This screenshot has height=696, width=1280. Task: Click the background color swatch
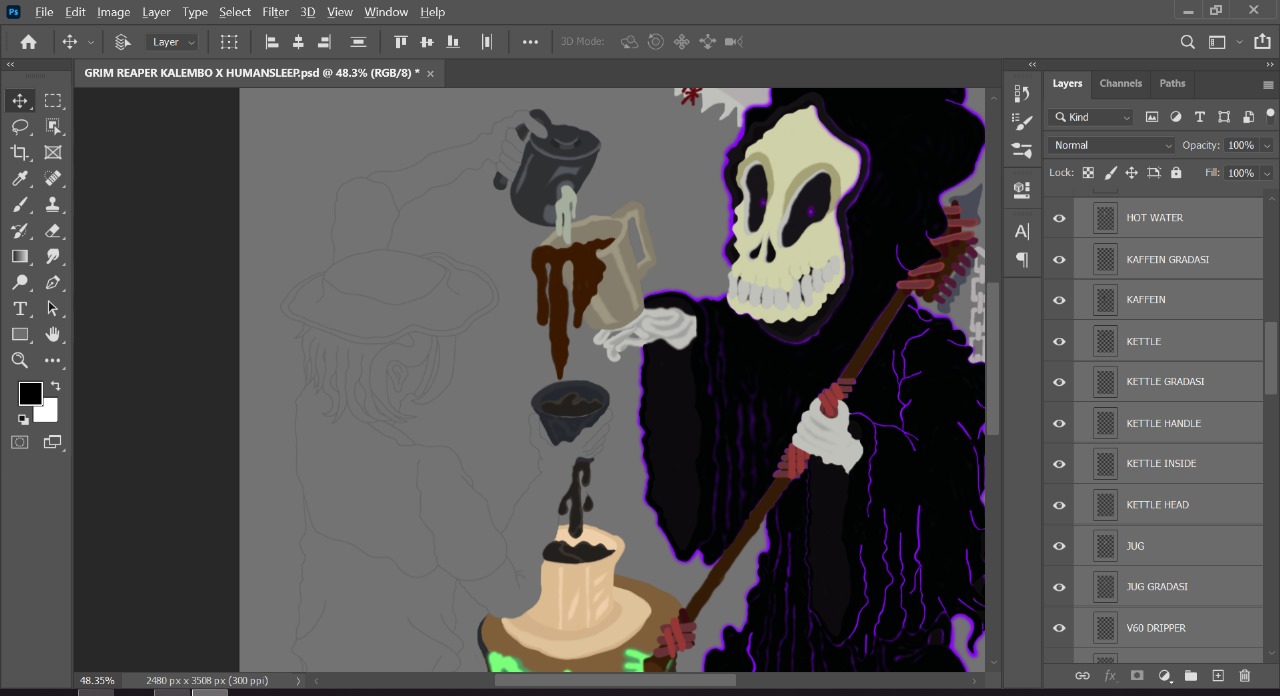[x=48, y=412]
